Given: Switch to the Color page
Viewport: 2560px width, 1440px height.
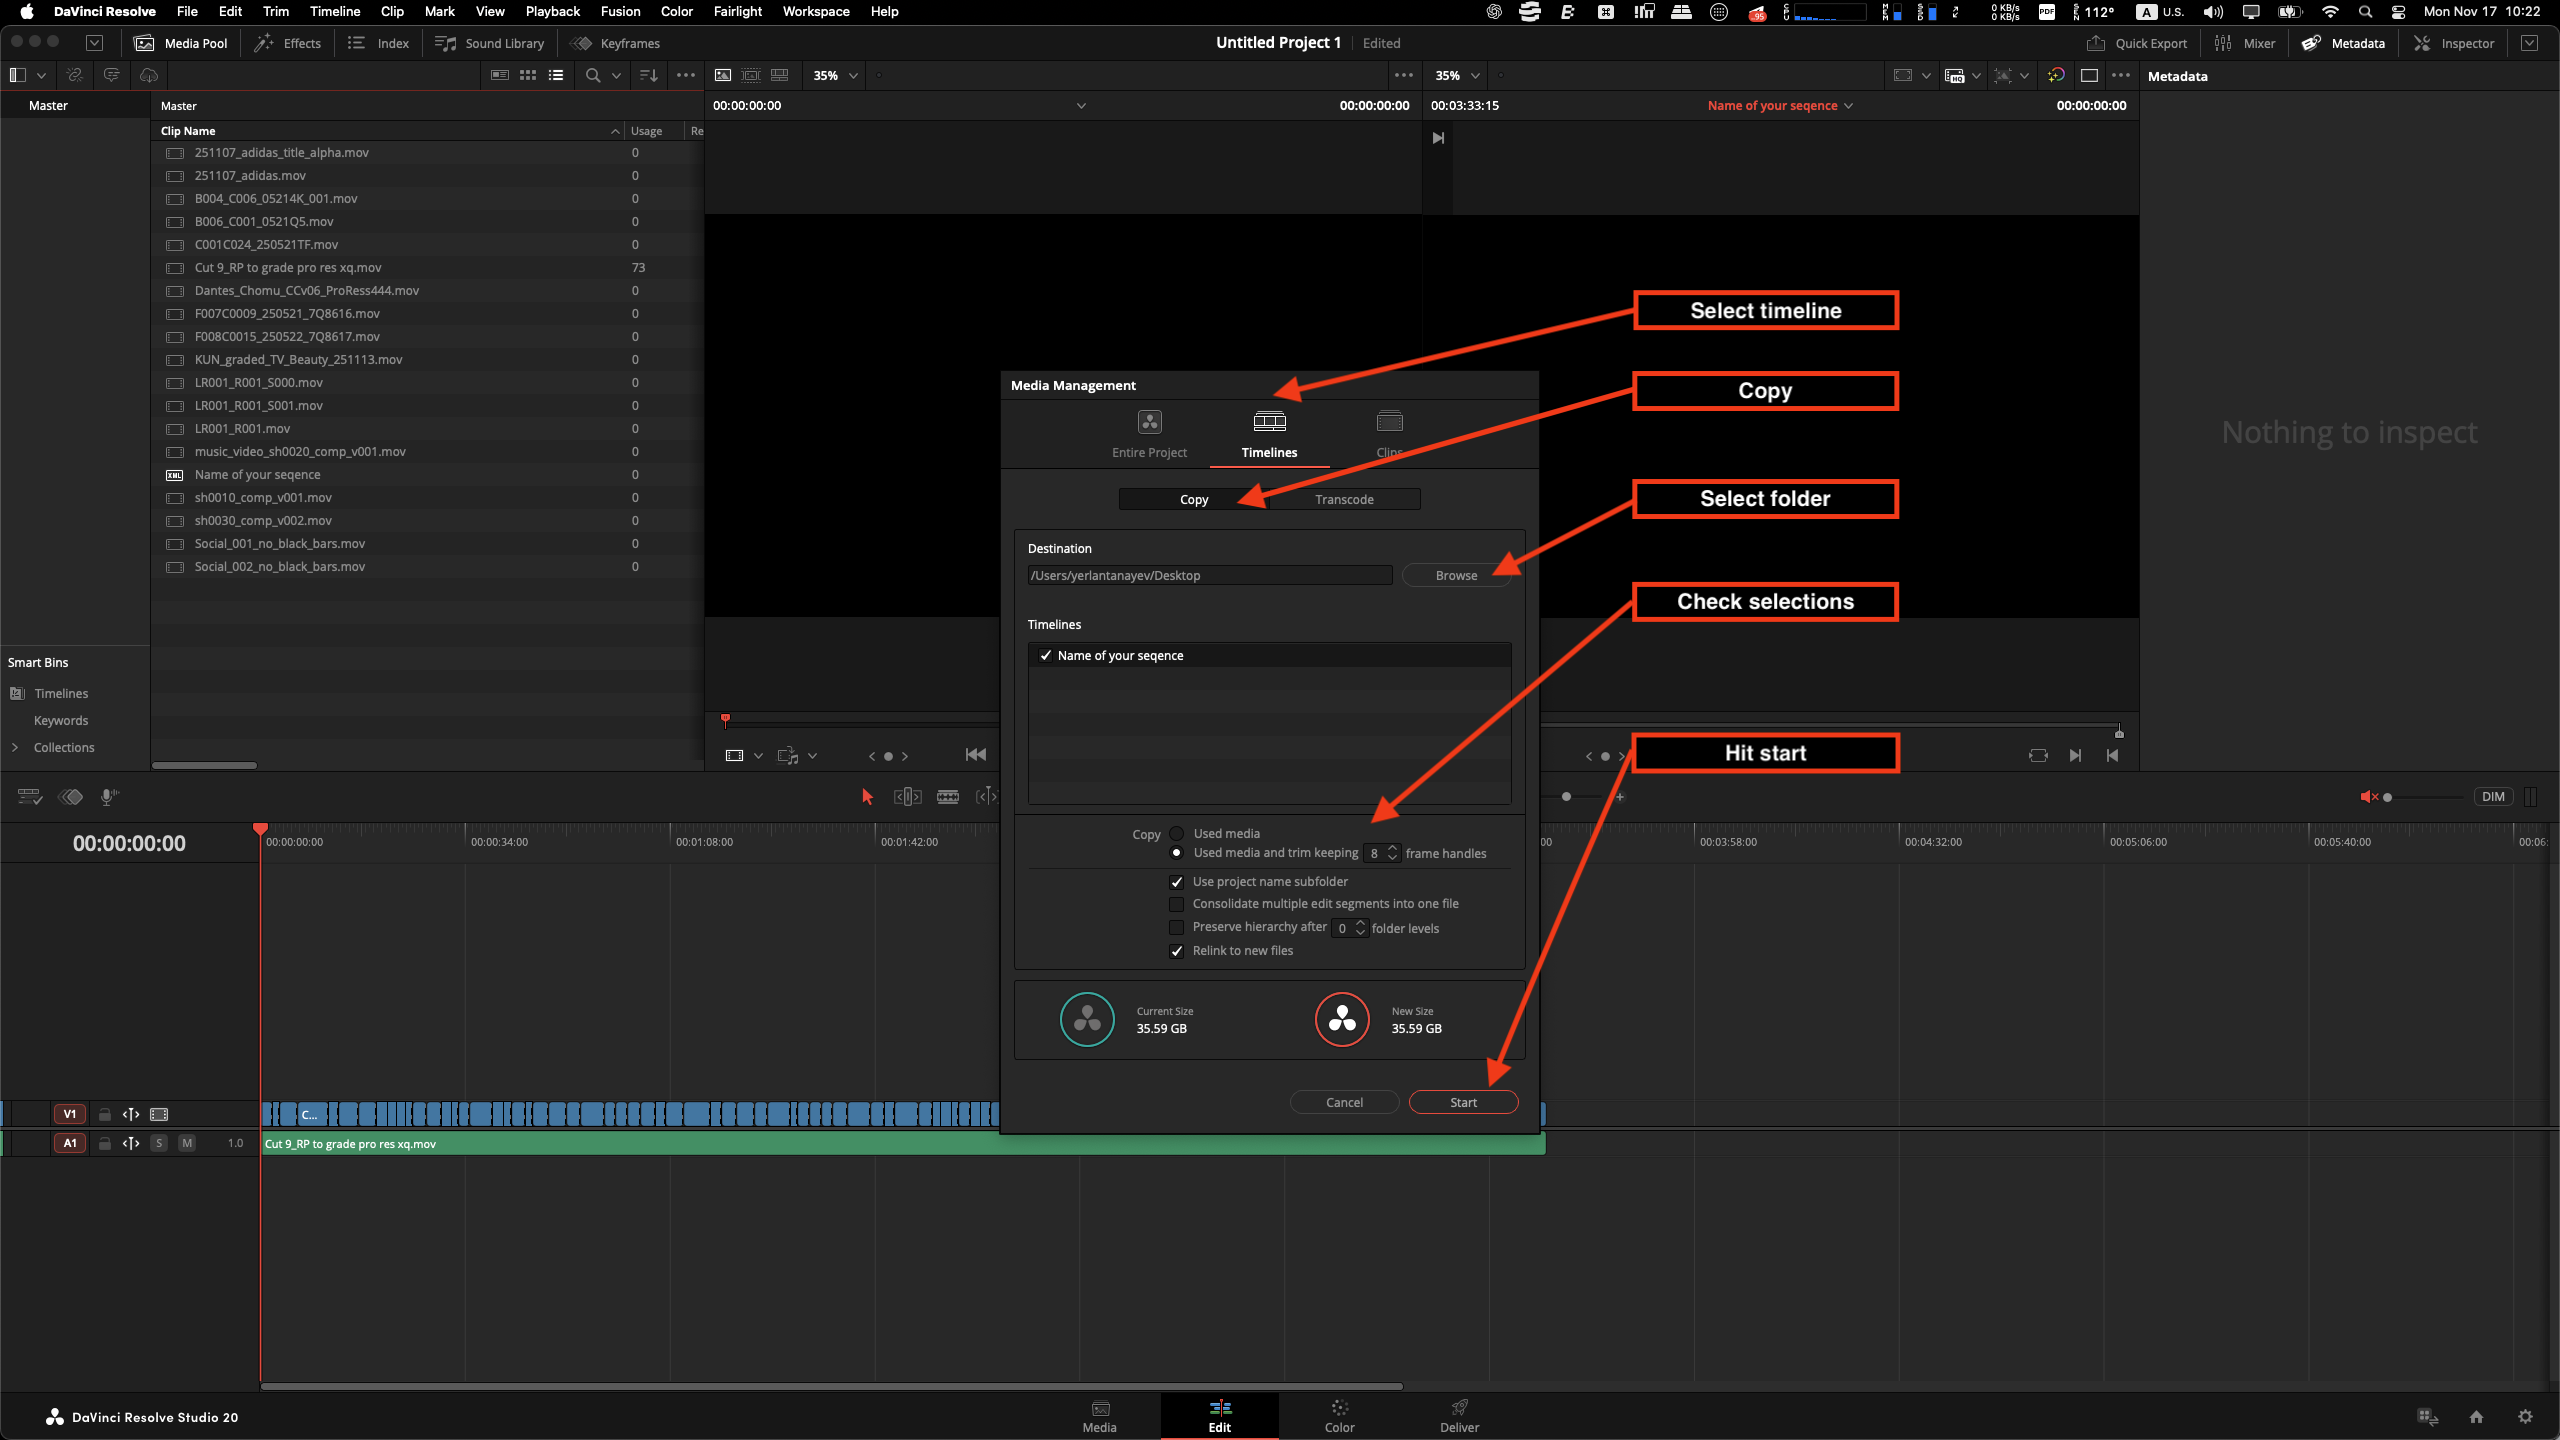Looking at the screenshot, I should pyautogui.click(x=1339, y=1416).
